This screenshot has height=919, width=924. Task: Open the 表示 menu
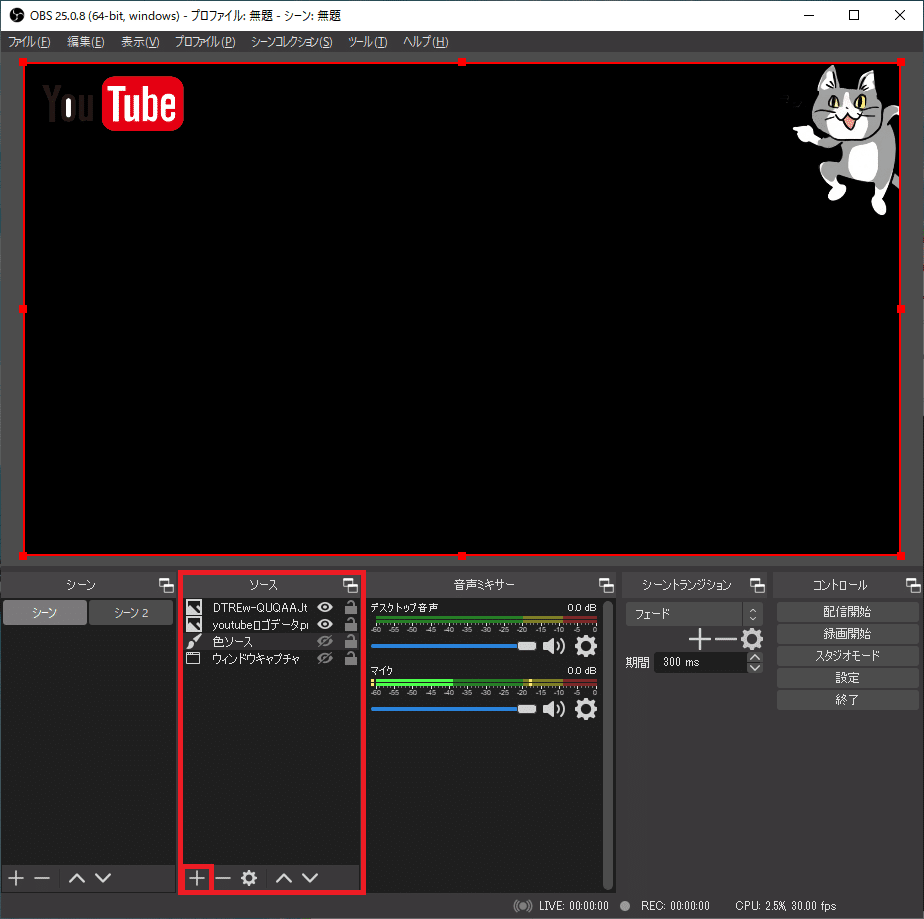click(x=140, y=42)
